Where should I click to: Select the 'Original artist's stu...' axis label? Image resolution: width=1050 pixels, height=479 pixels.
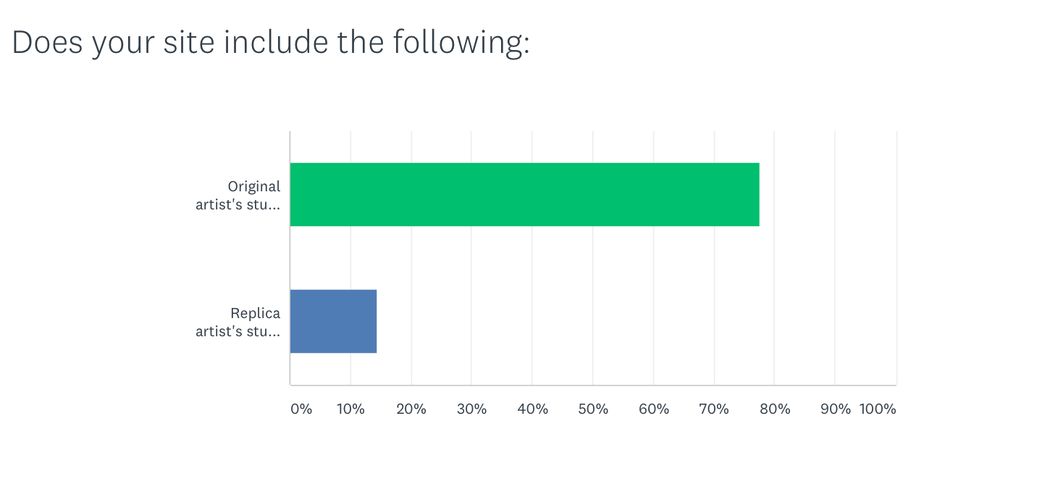pyautogui.click(x=238, y=195)
